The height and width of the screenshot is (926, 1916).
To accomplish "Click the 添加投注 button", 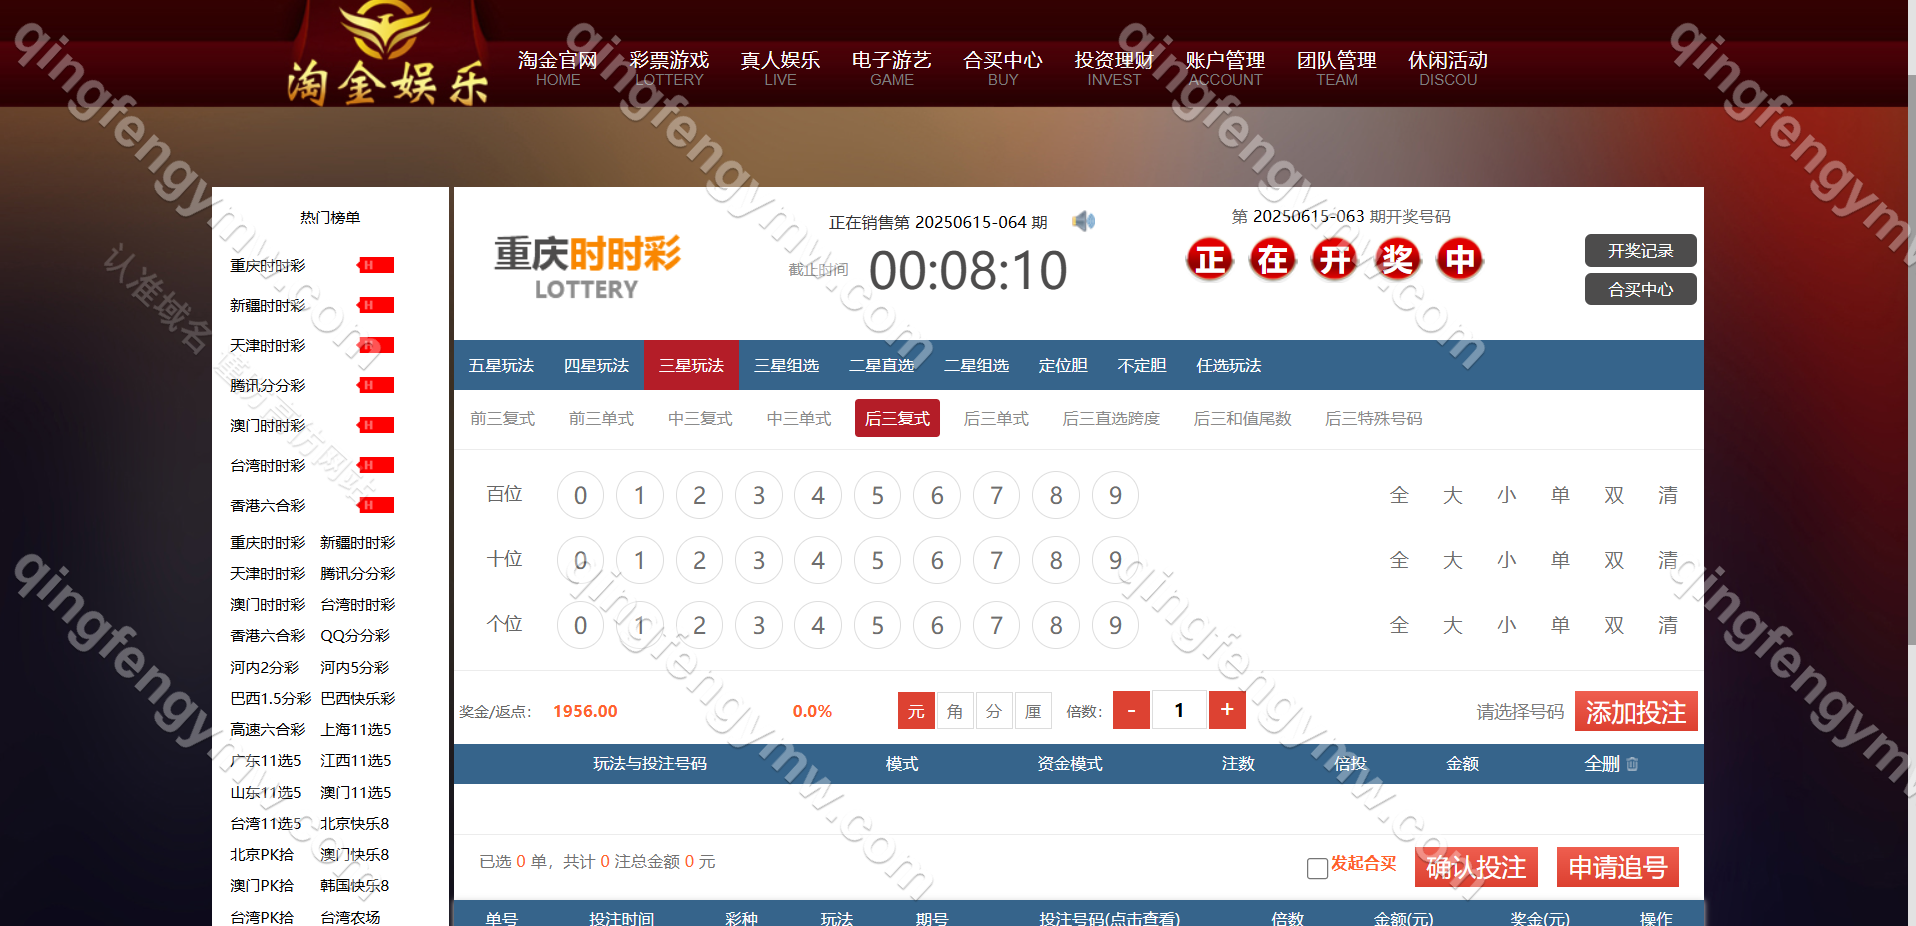I will pos(1635,712).
